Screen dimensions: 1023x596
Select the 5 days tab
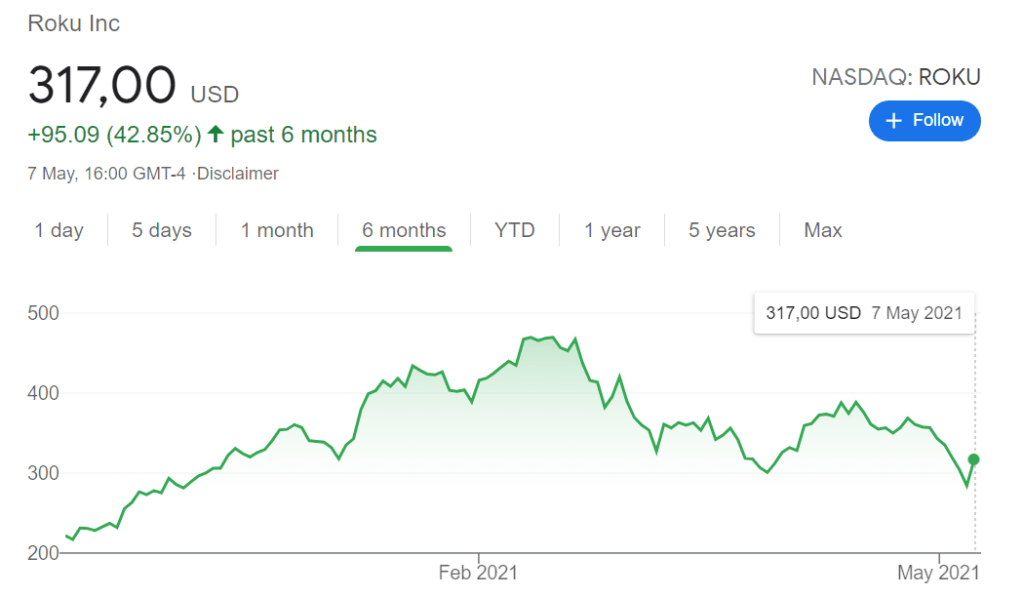(x=161, y=231)
